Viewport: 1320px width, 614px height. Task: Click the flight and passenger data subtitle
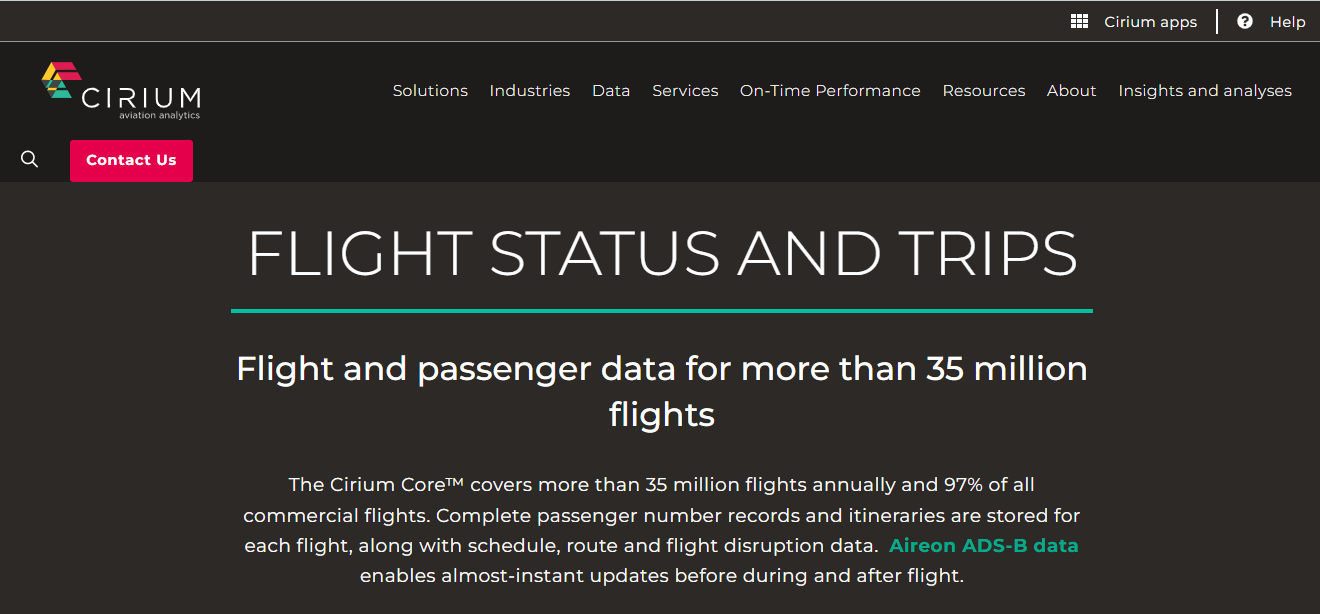tap(661, 392)
